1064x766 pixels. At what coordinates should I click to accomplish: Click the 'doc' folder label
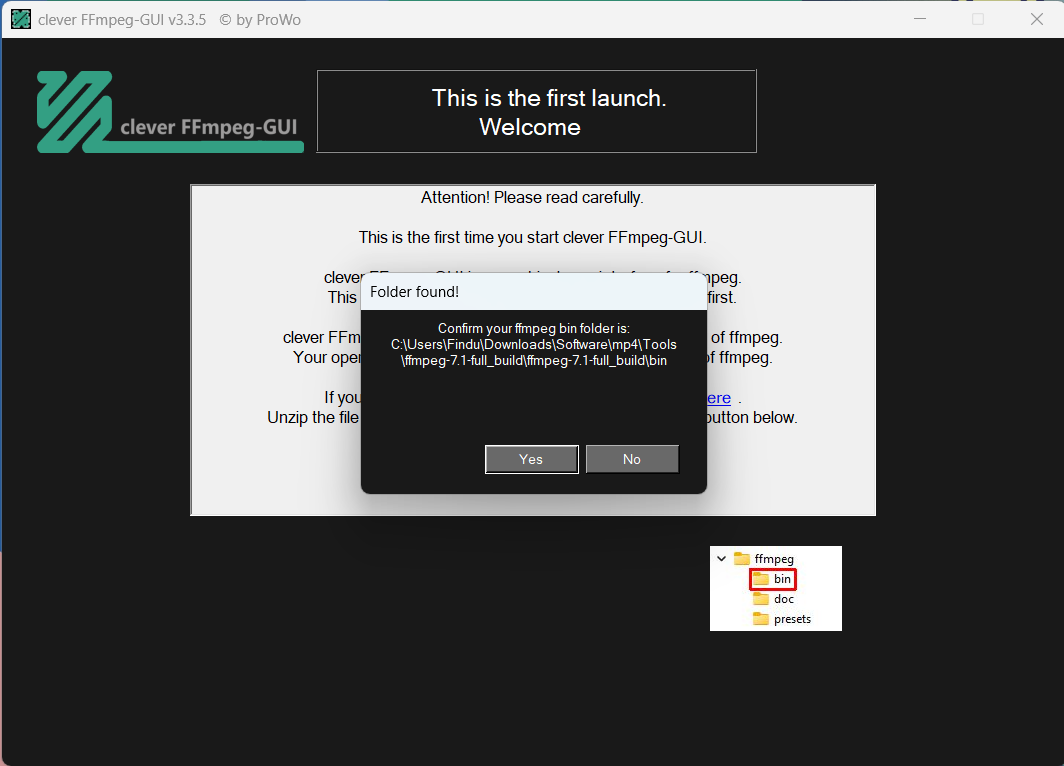point(784,598)
